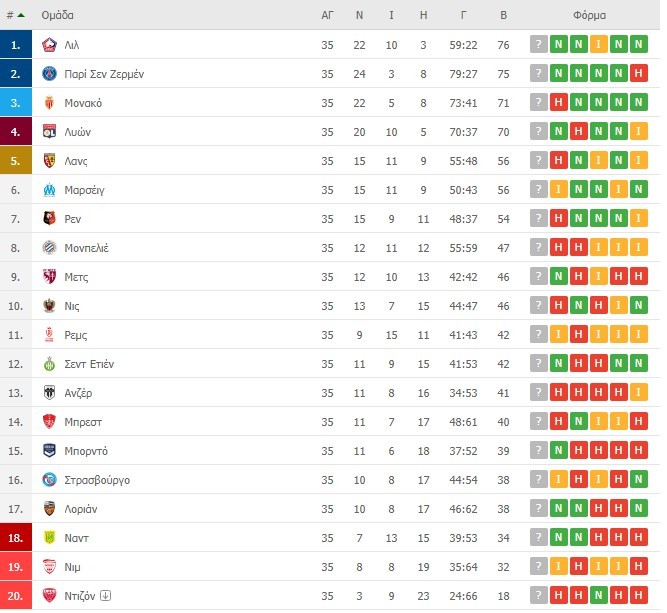Viewport: 667px width, 613px height.
Task: Open the Παρί Σεν Ζερμέν team link
Action: click(x=105, y=74)
